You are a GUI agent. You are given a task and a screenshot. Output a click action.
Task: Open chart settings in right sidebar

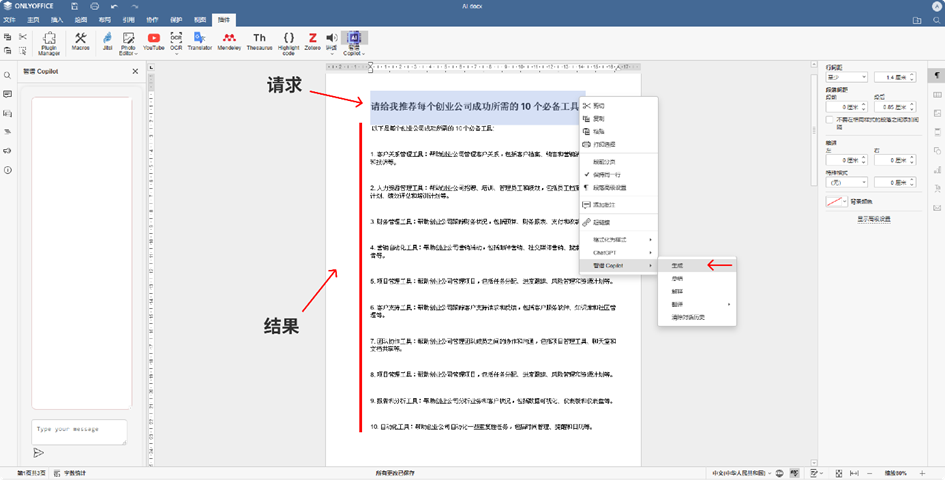tap(937, 170)
